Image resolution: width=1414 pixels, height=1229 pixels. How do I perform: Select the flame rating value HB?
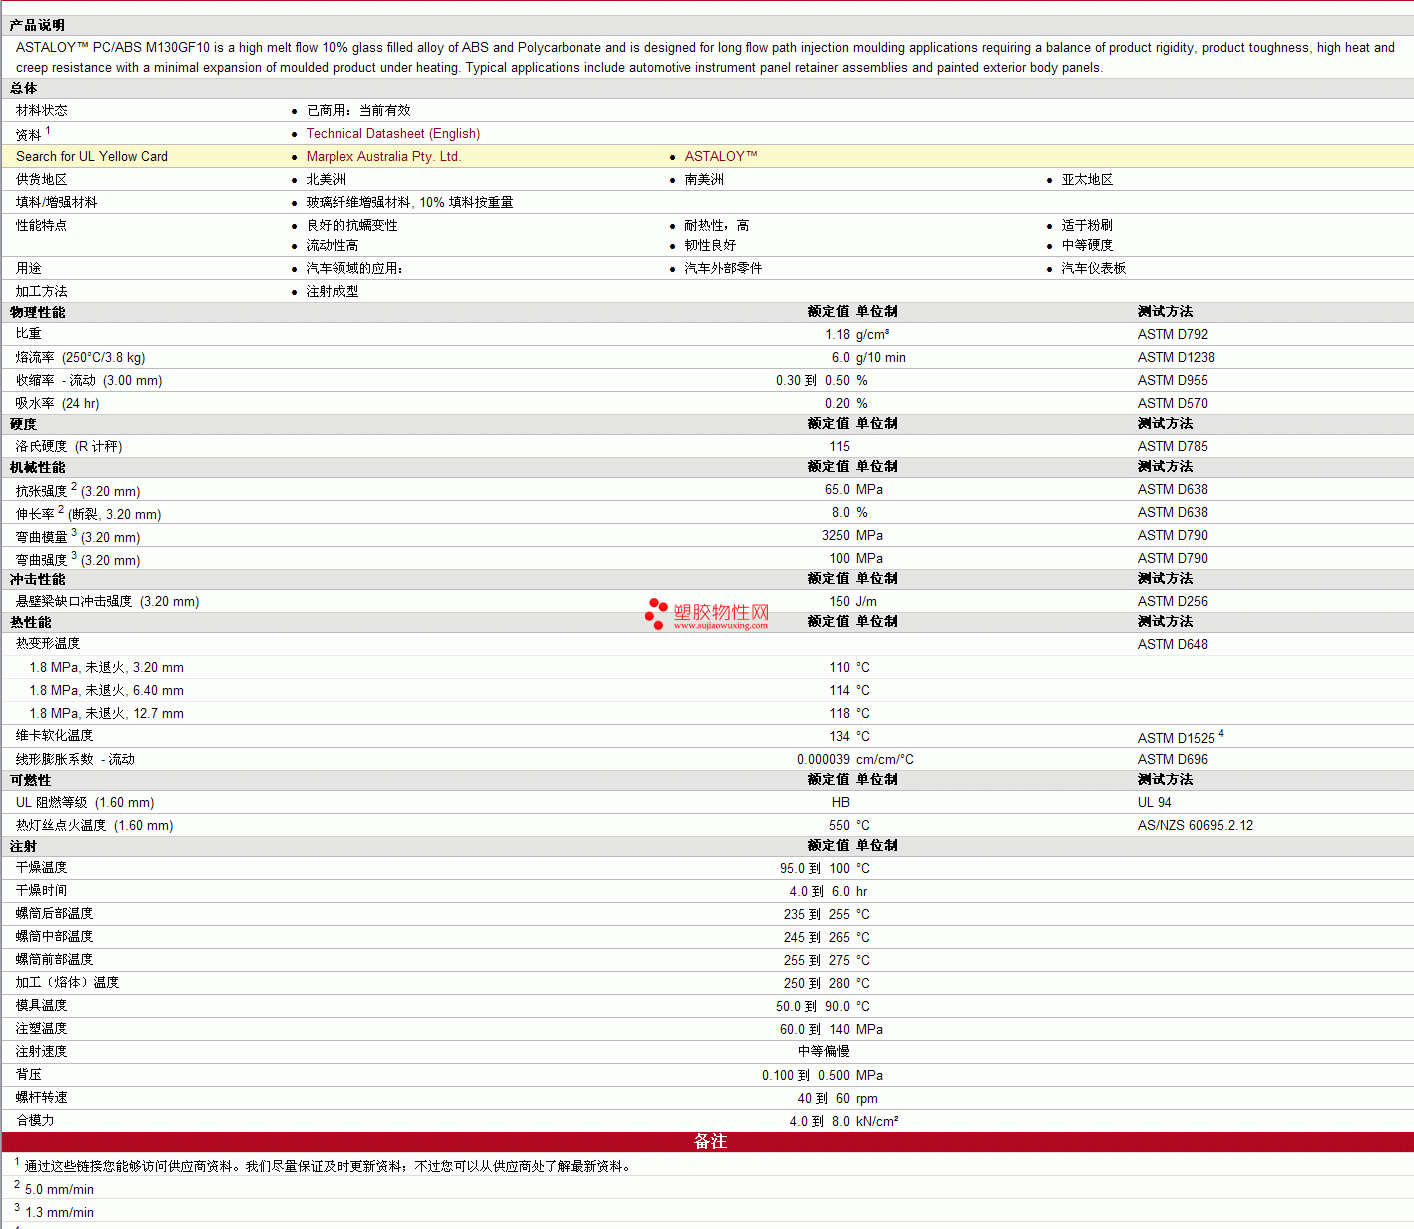pyautogui.click(x=841, y=802)
